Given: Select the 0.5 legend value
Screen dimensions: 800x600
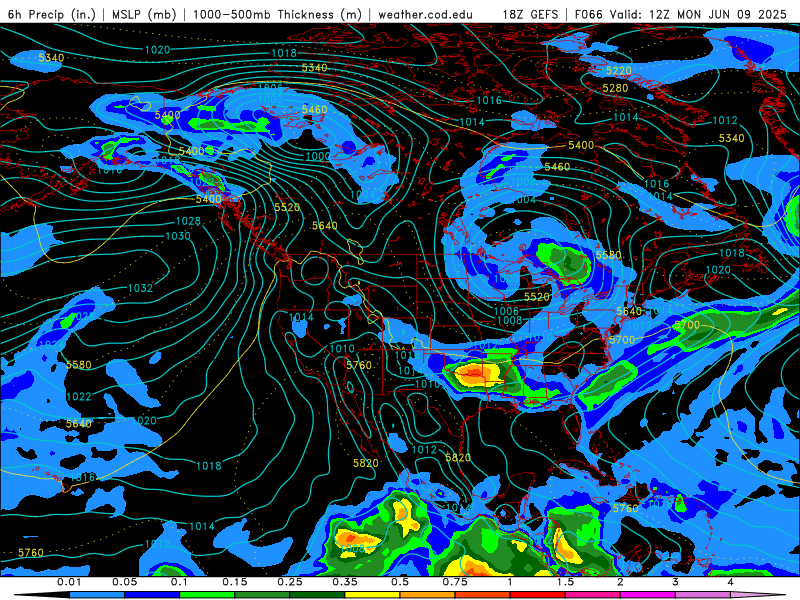Looking at the screenshot, I should [400, 582].
